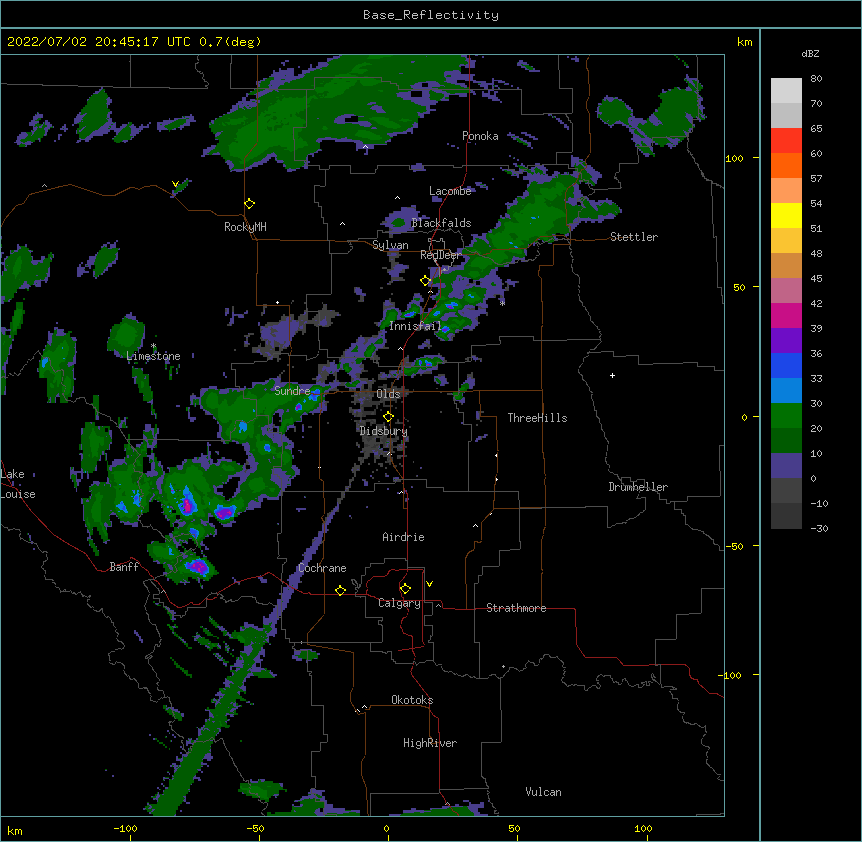Click the Strathmore label
Screen dimensions: 862x842
[516, 608]
